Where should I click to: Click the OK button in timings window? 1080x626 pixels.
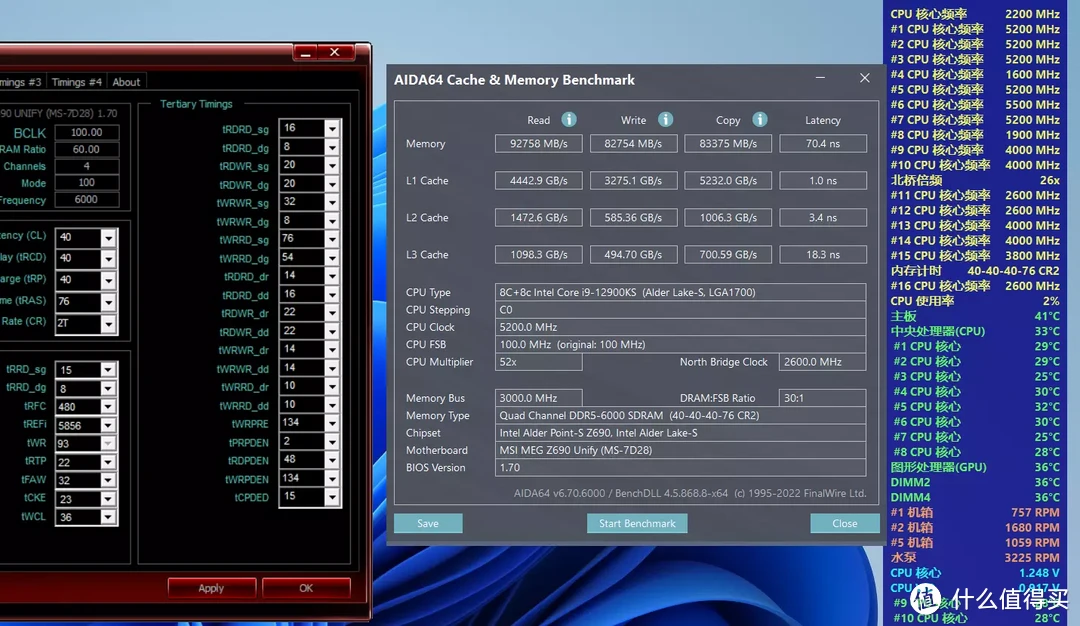coord(306,588)
